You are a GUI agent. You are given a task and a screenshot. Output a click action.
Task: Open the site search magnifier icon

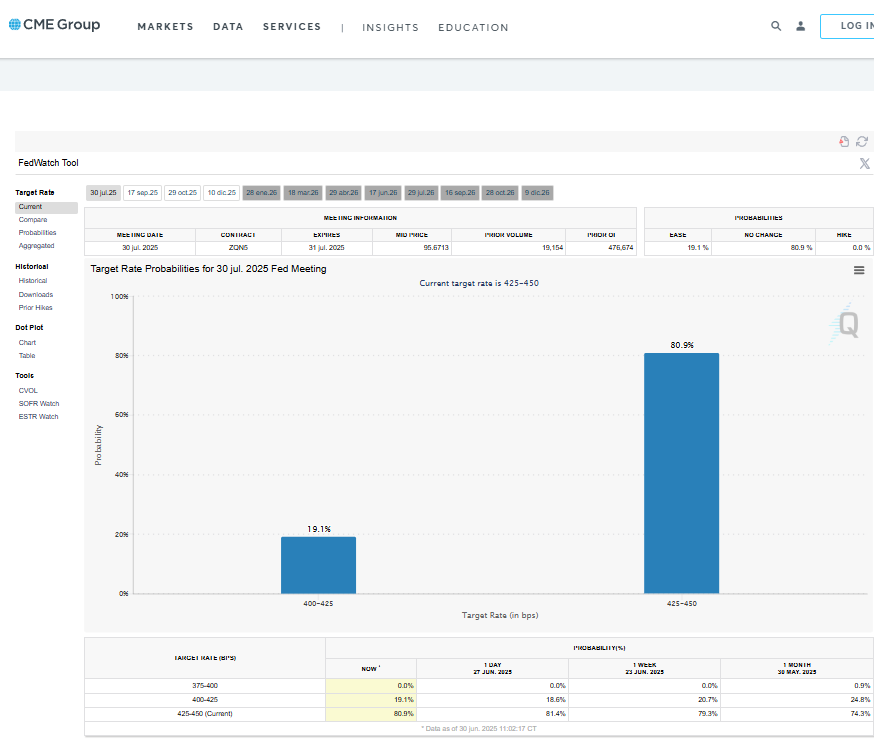tap(776, 26)
